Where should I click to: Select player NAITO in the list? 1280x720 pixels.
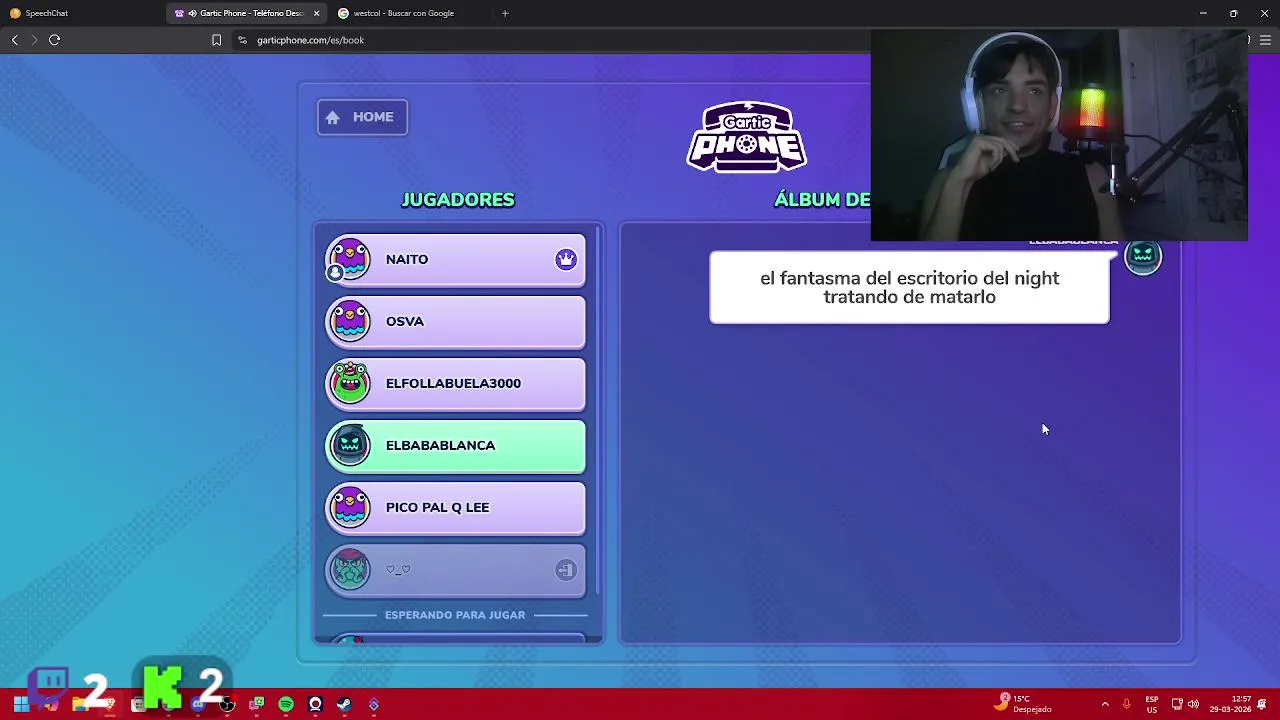click(455, 260)
